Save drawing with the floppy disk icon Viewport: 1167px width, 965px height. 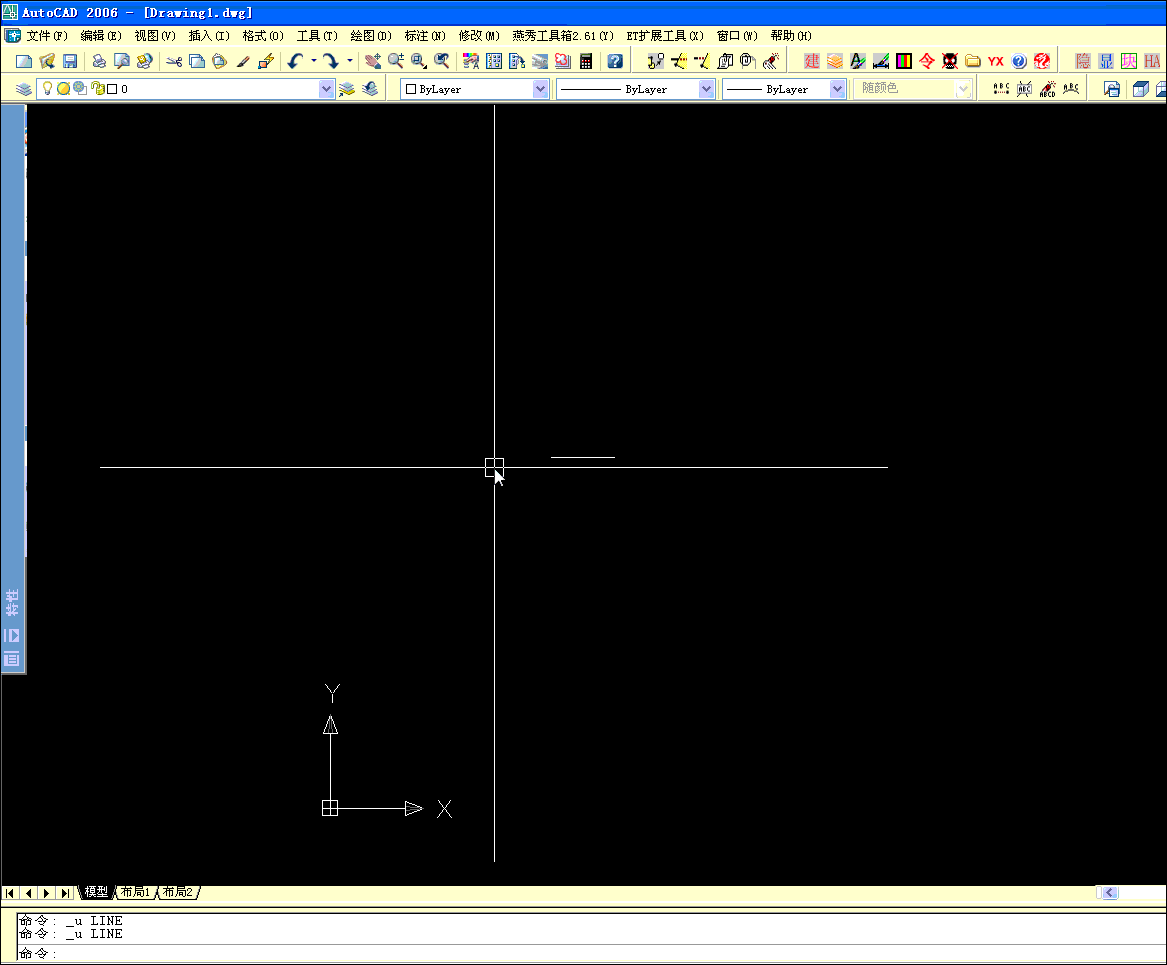pyautogui.click(x=70, y=61)
